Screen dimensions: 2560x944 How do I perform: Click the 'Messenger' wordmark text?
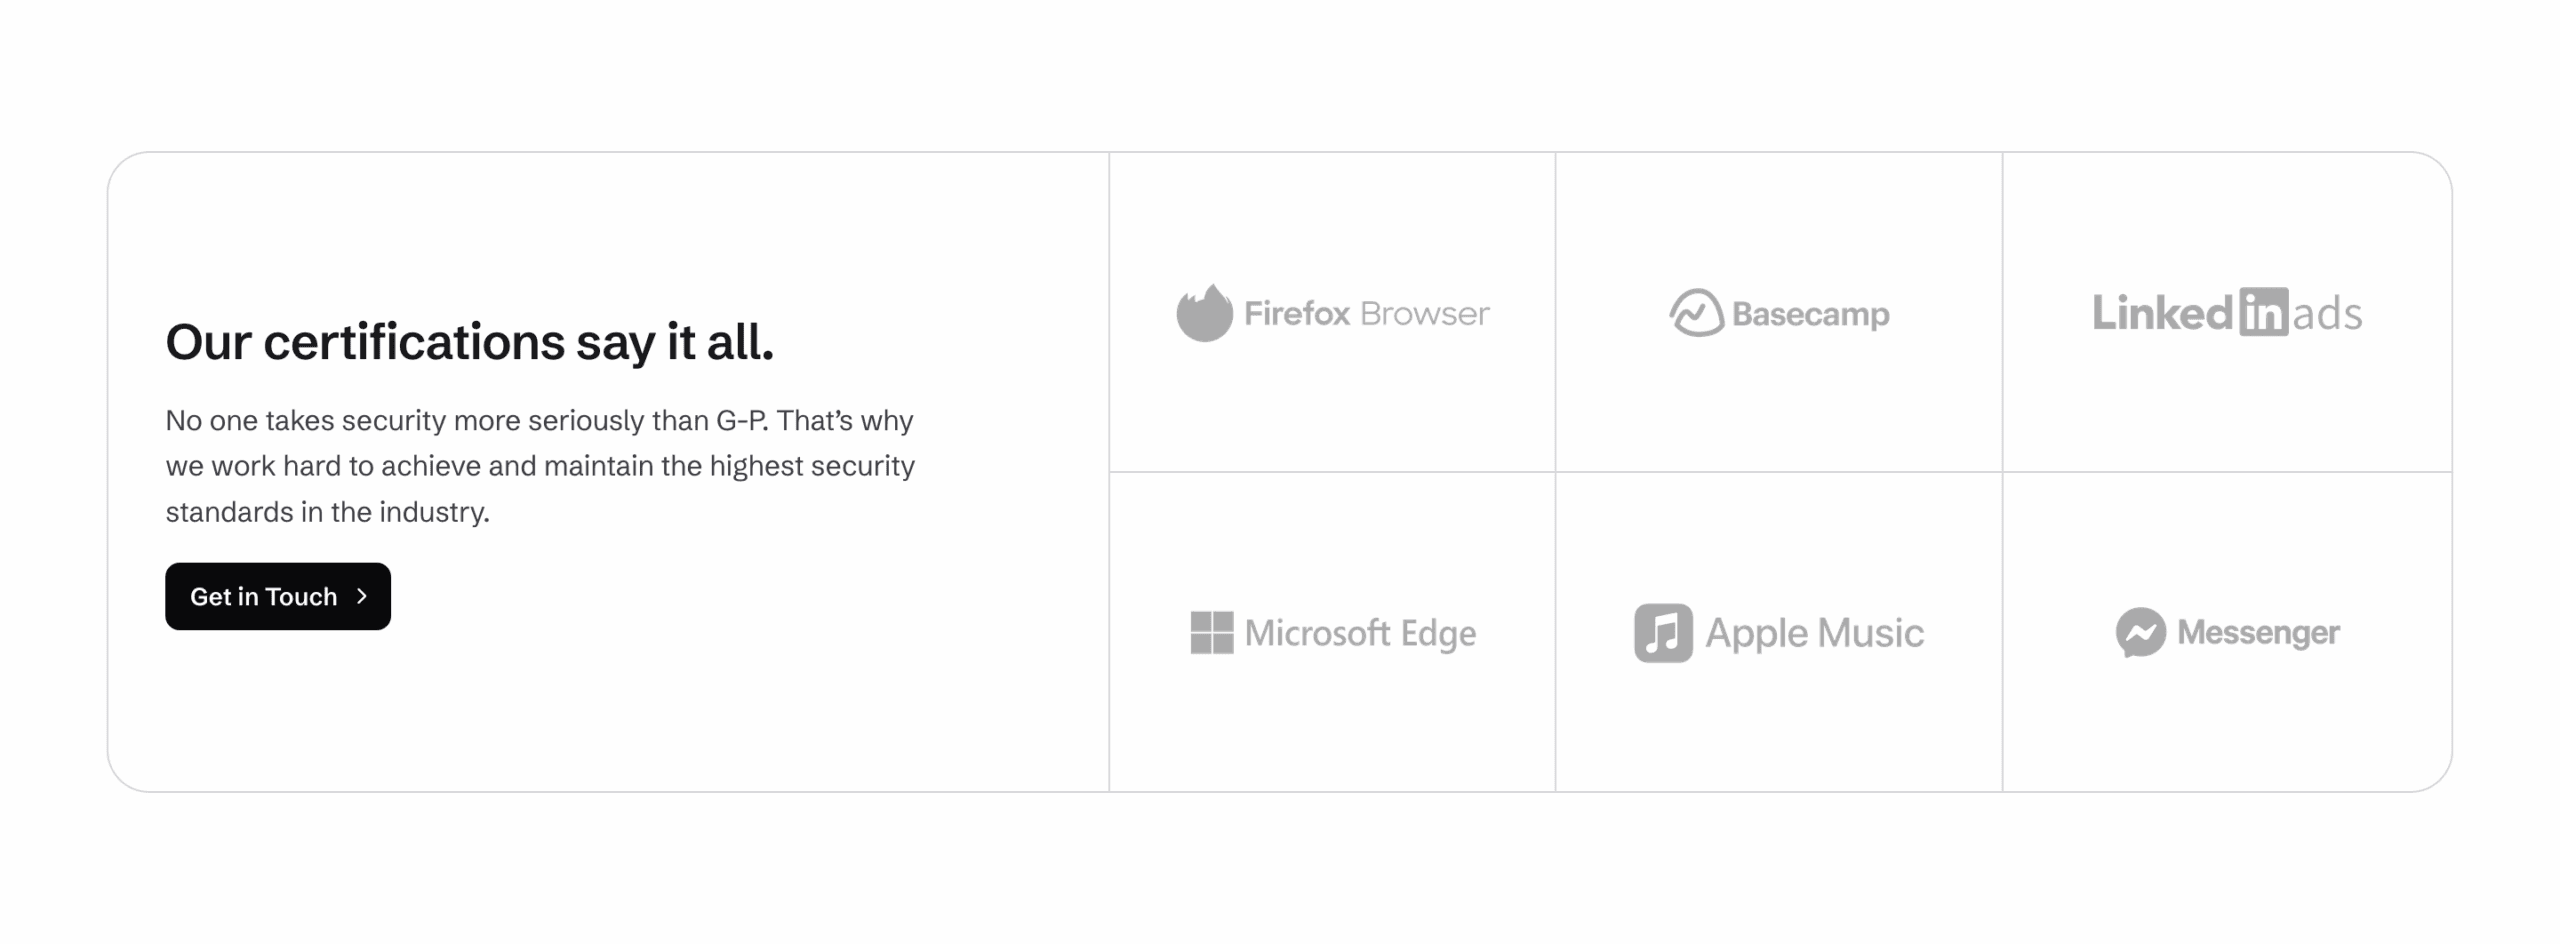pyautogui.click(x=2258, y=633)
